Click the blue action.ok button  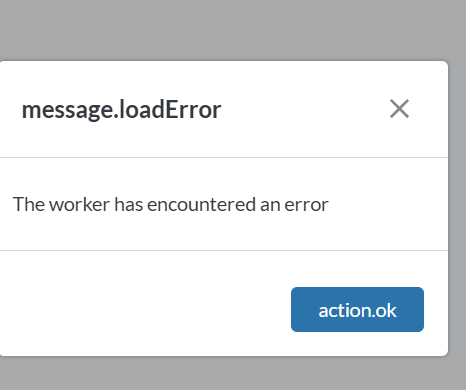pos(357,309)
